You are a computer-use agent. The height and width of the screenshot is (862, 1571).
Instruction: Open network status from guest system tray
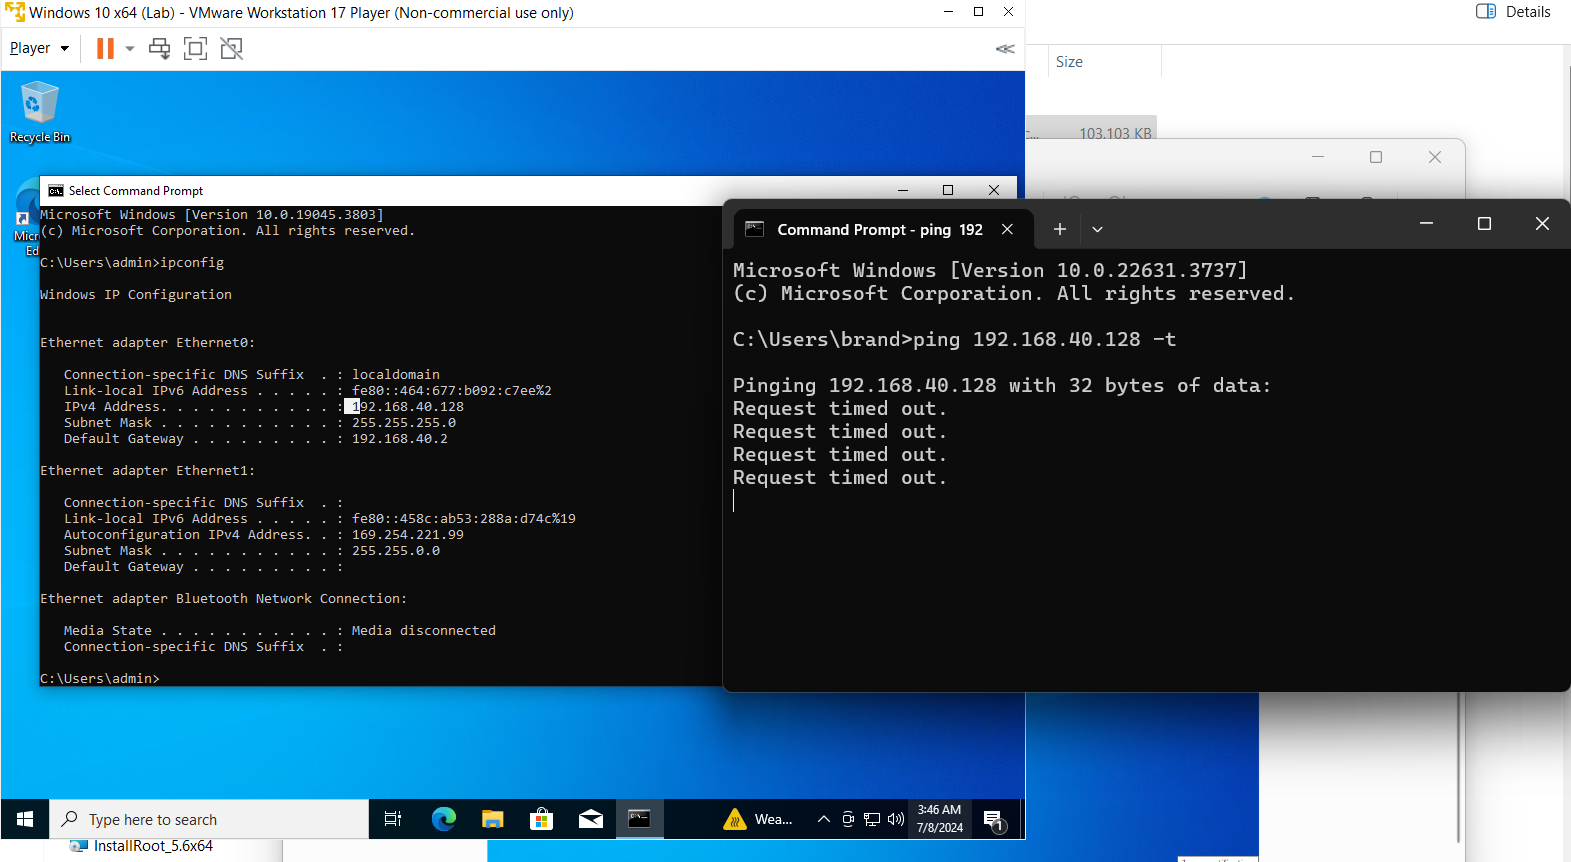point(872,819)
